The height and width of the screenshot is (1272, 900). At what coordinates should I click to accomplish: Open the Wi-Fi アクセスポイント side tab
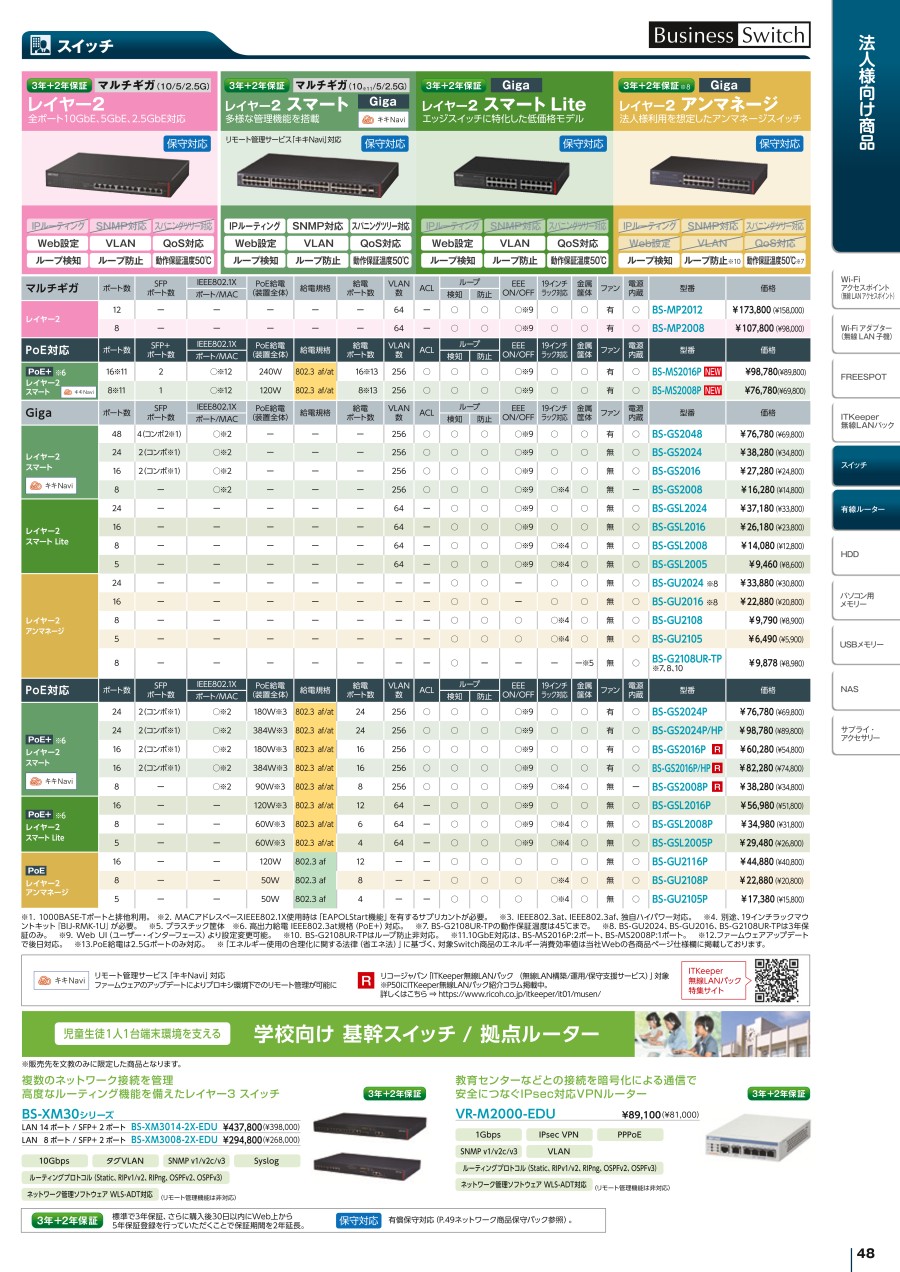(866, 288)
